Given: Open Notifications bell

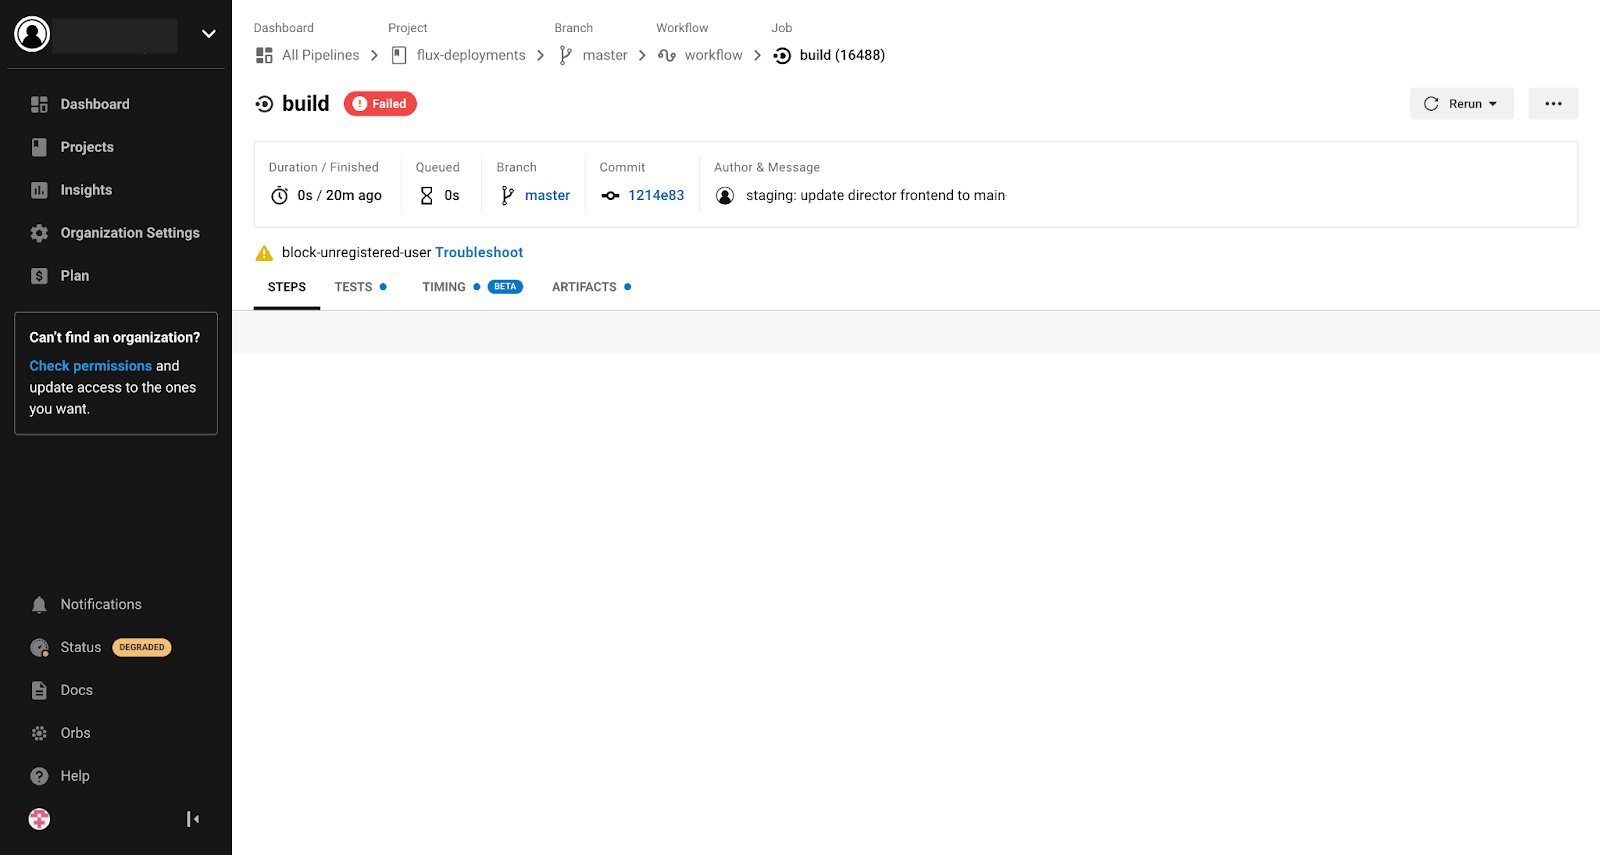Looking at the screenshot, I should [x=40, y=605].
